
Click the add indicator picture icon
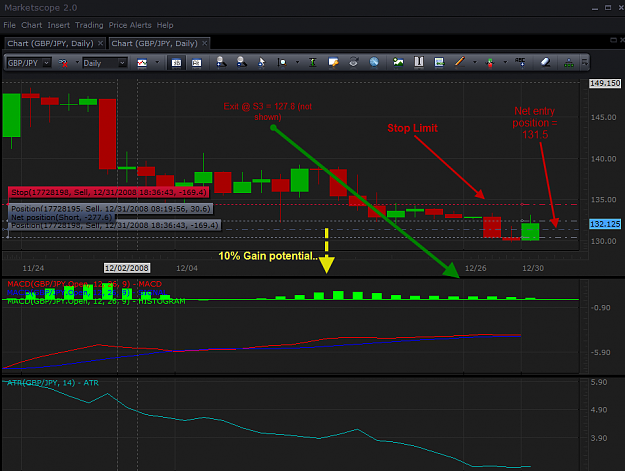pyautogui.click(x=398, y=62)
